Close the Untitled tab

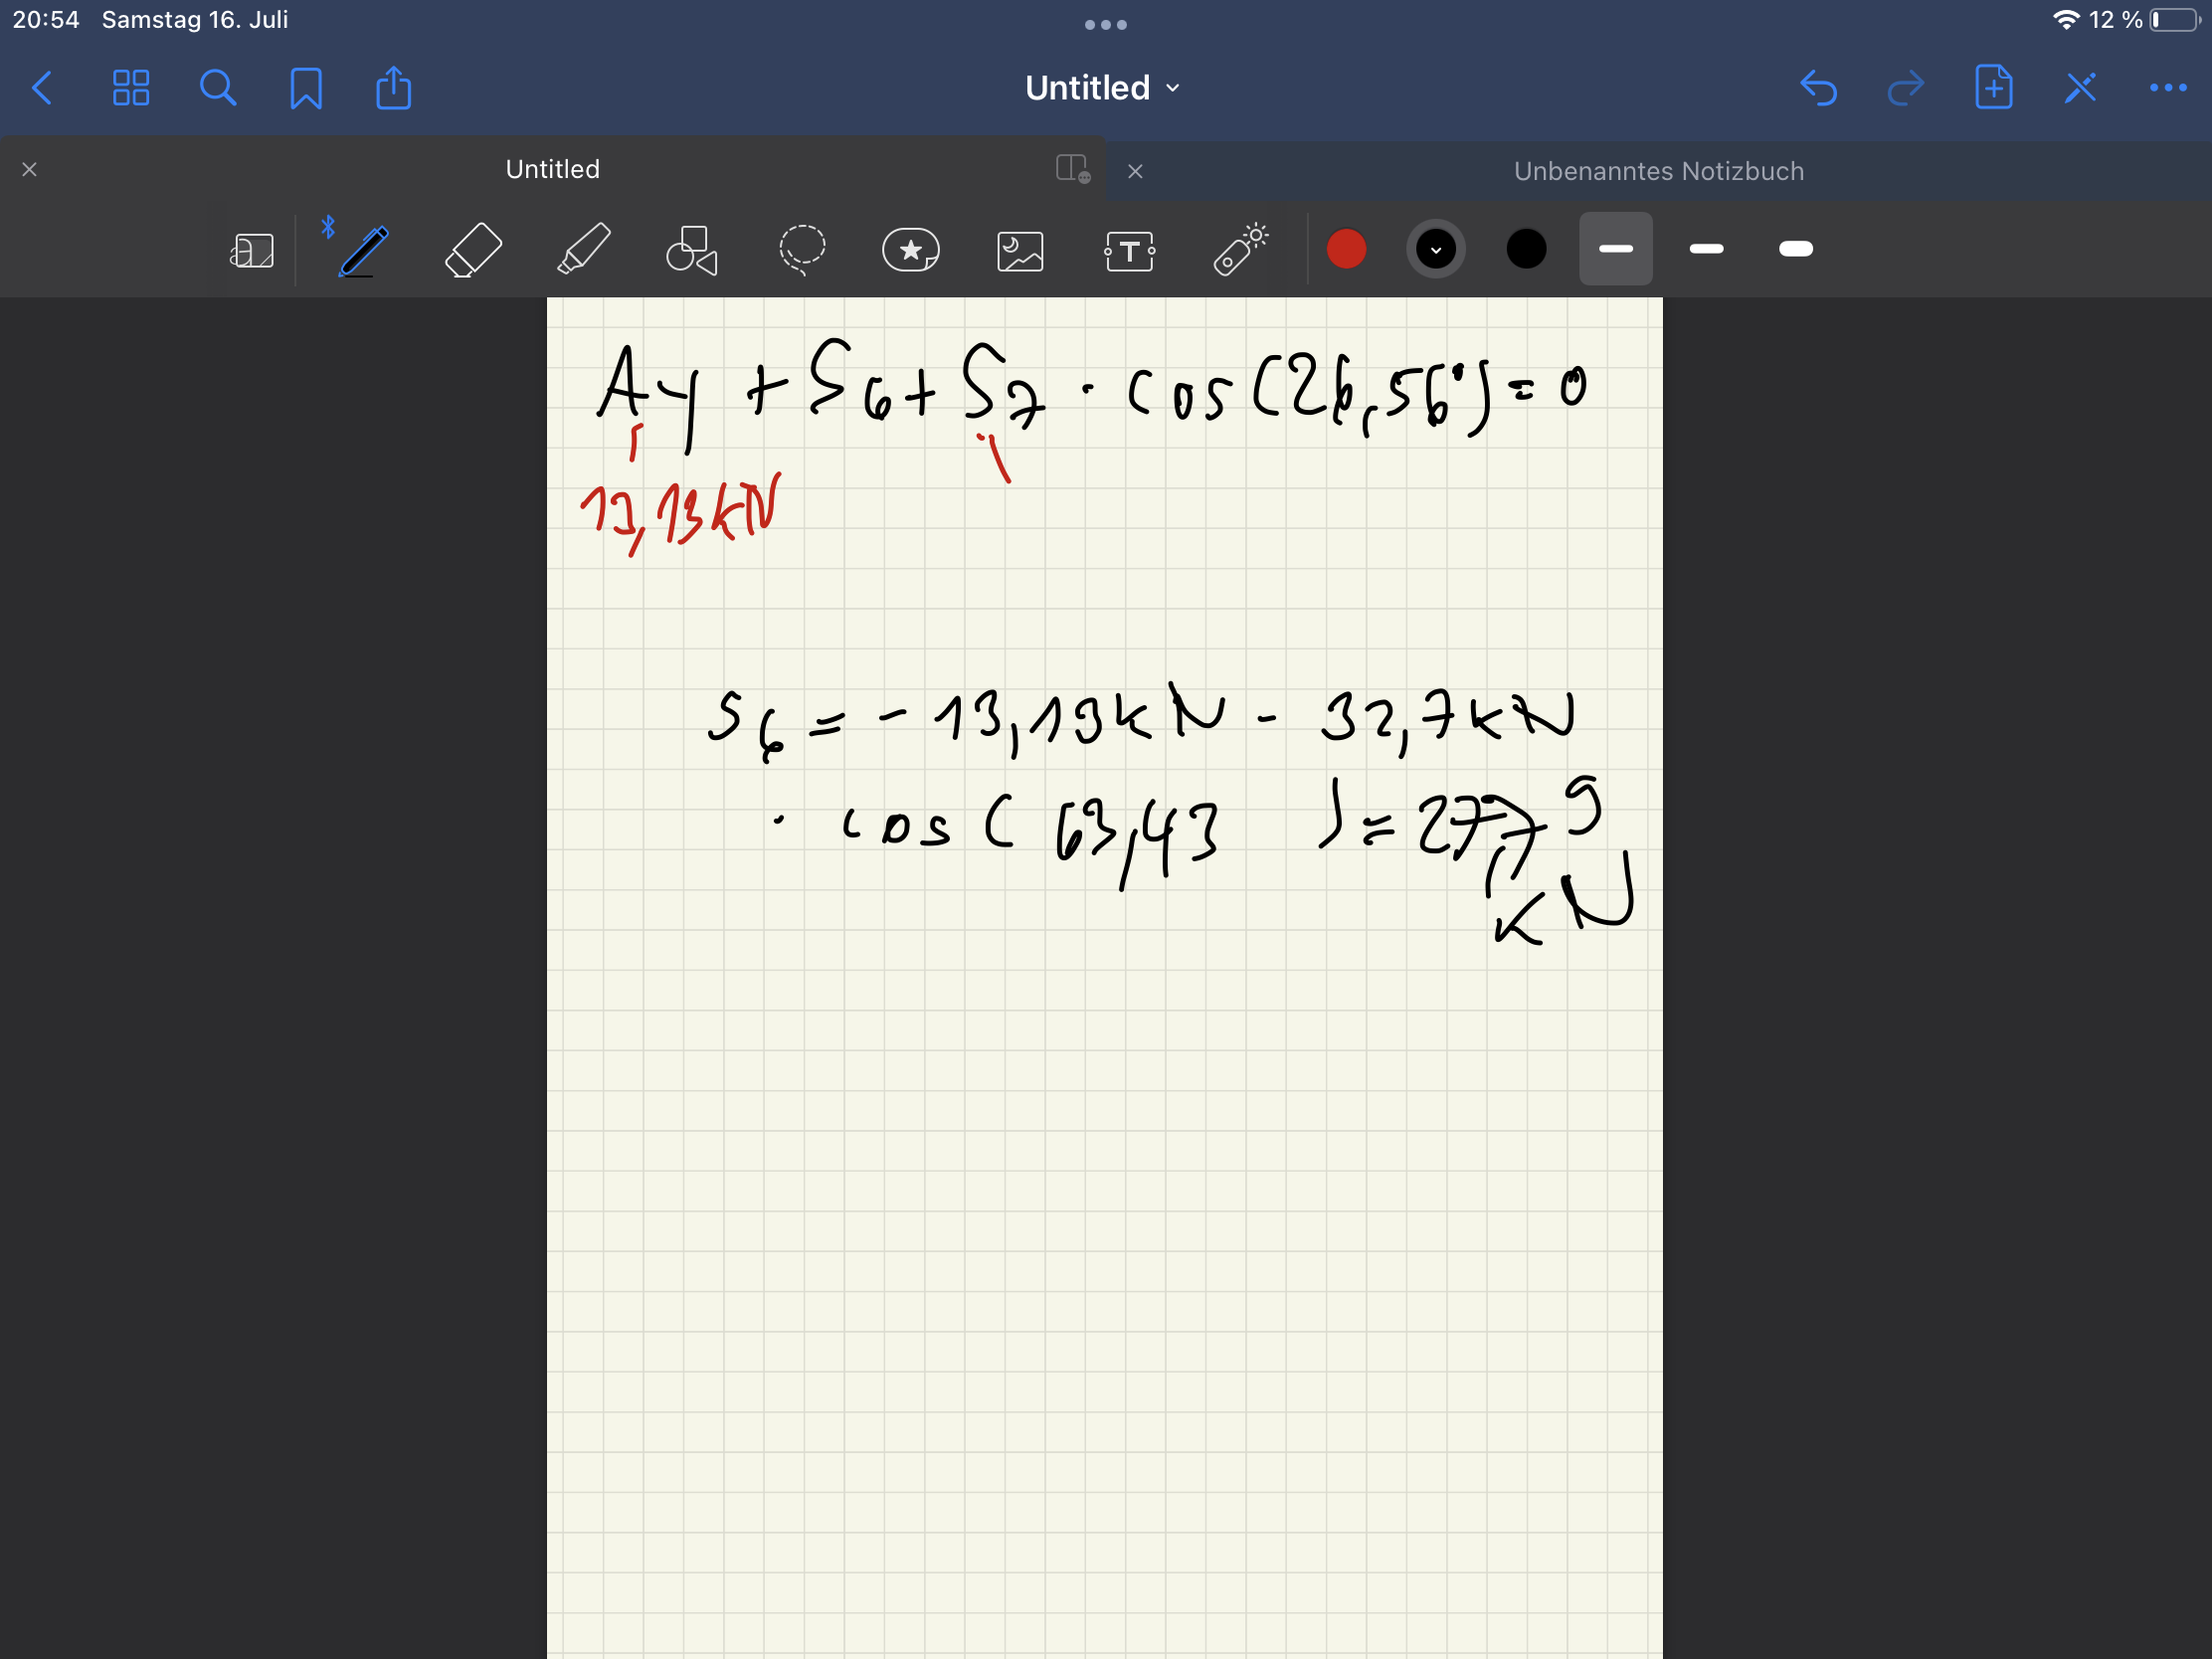(x=30, y=170)
